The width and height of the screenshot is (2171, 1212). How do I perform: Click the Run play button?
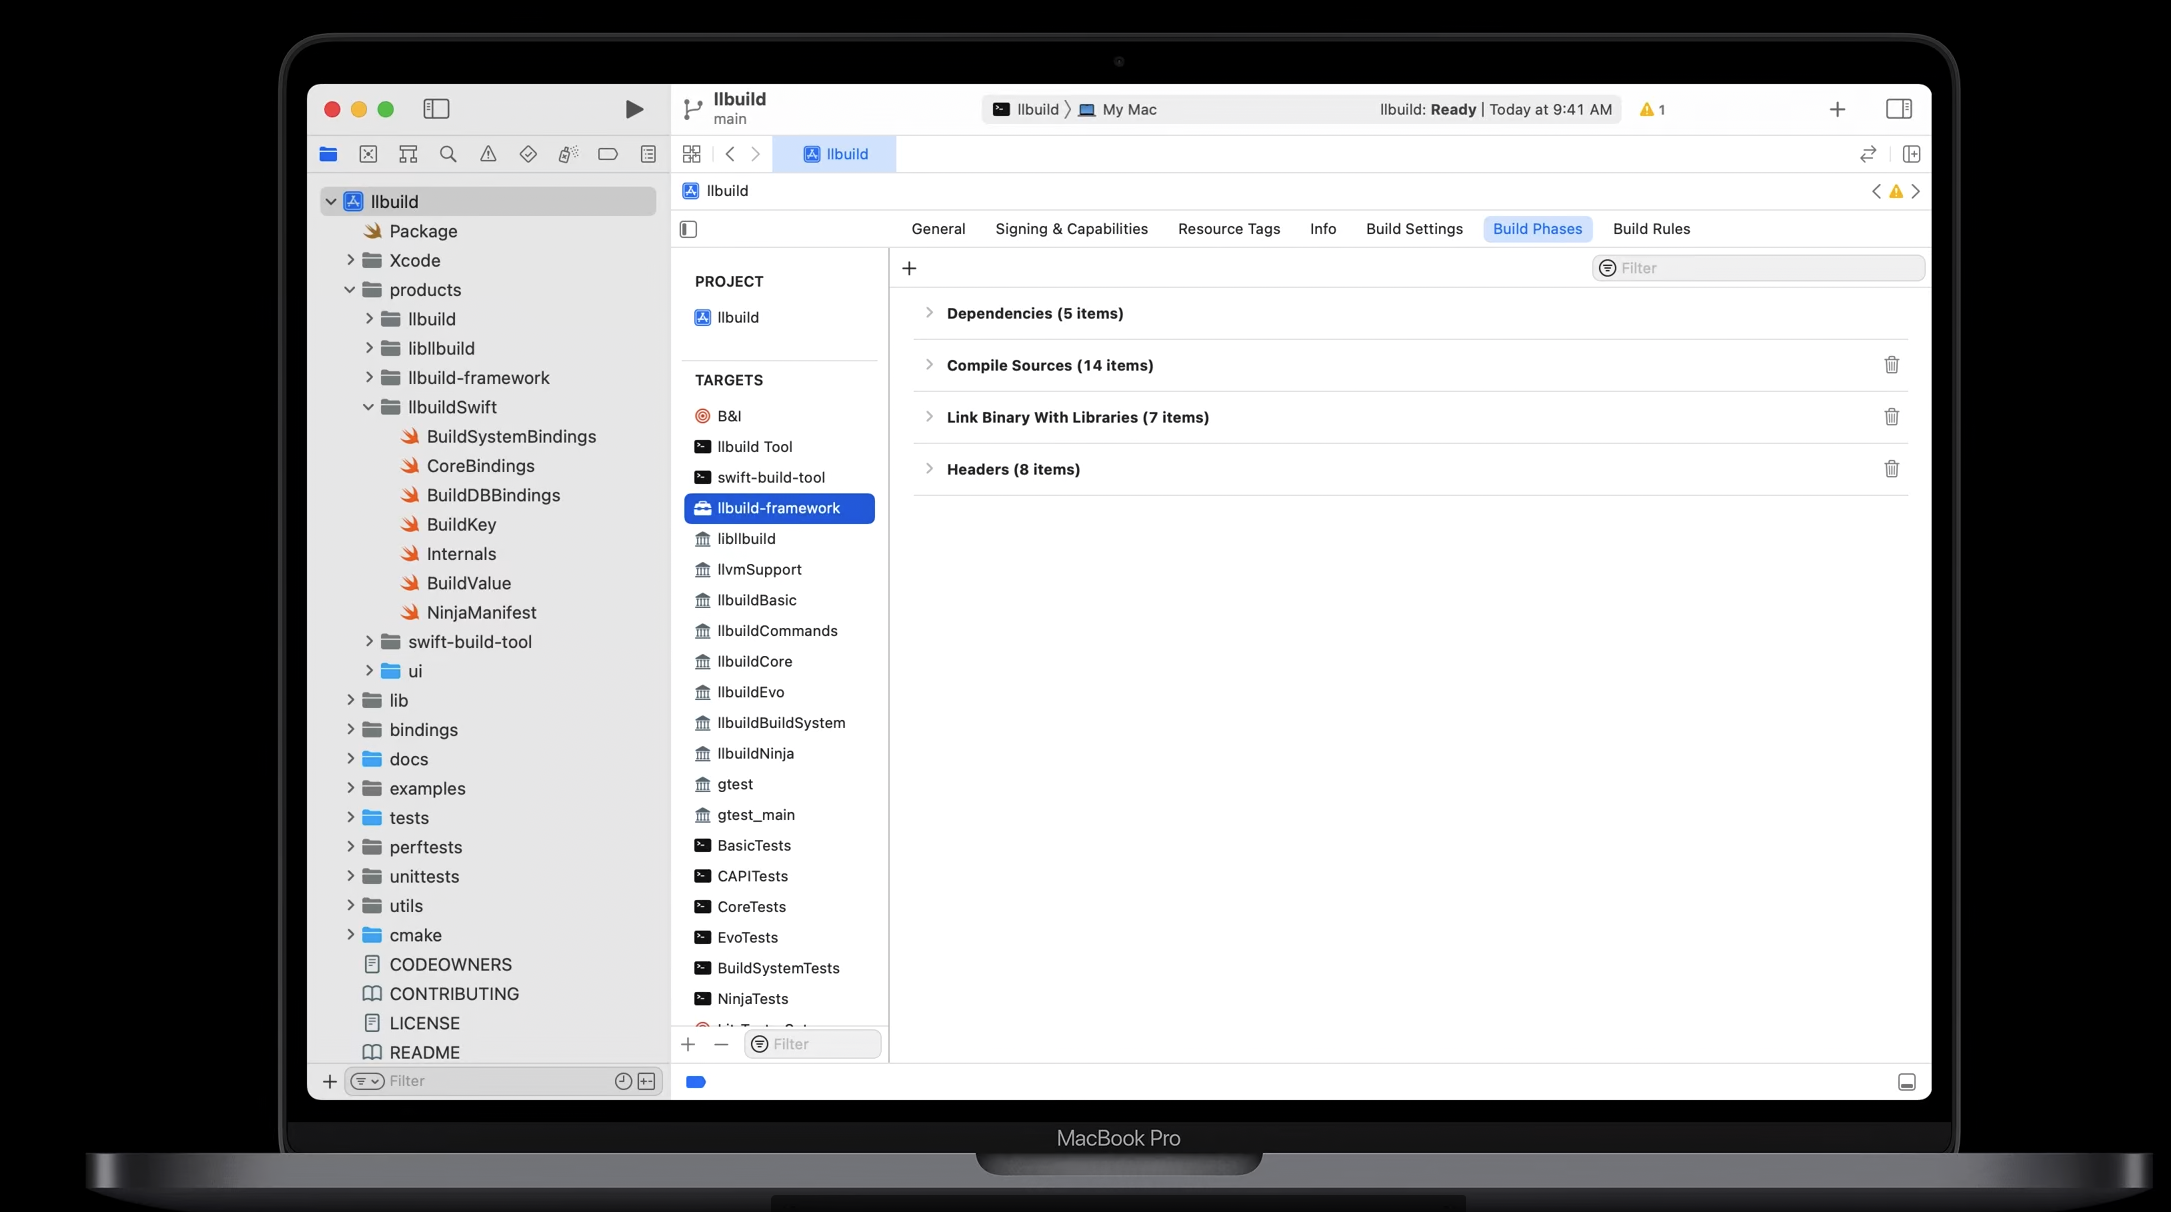[634, 109]
